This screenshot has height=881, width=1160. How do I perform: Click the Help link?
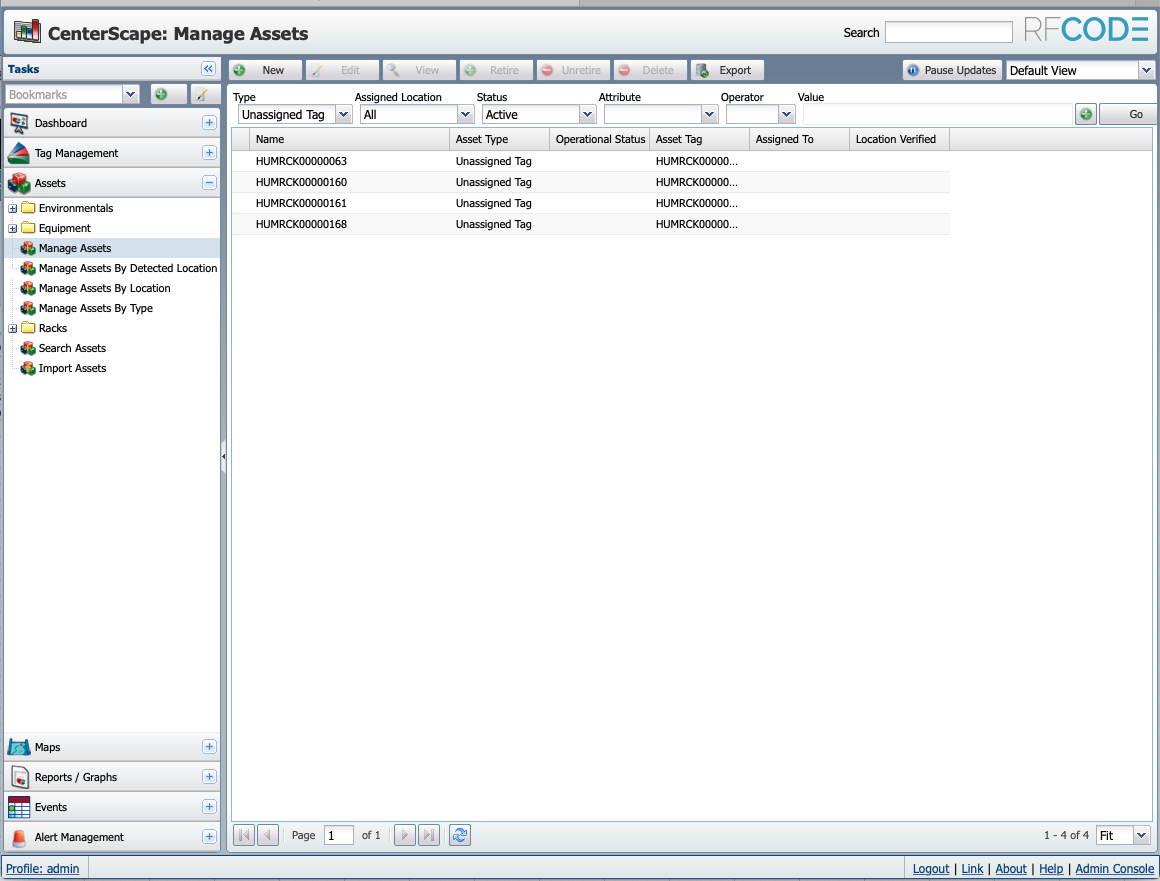click(x=1051, y=868)
